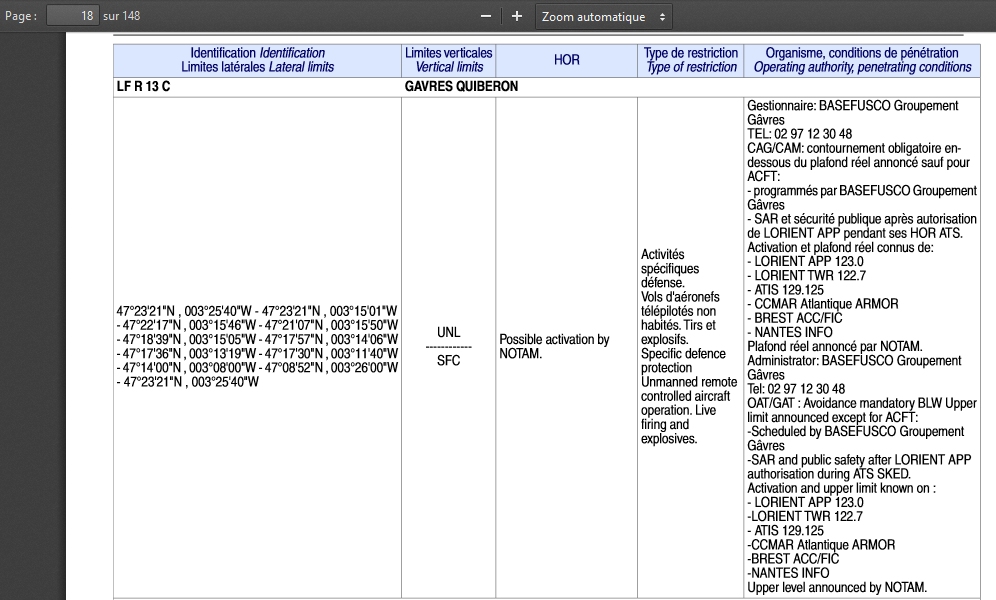This screenshot has height=600, width=996.
Task: Click '- CCMAR Atlantique ARMOR' French entry
Action: (x=823, y=304)
